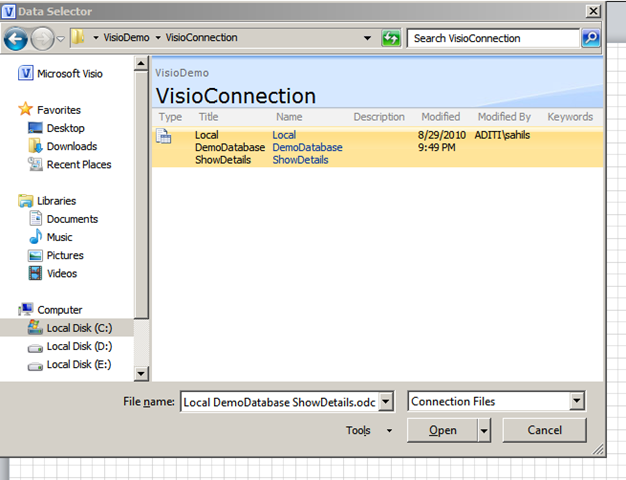Click the connection file type icon in row
The width and height of the screenshot is (626, 480).
(x=163, y=136)
